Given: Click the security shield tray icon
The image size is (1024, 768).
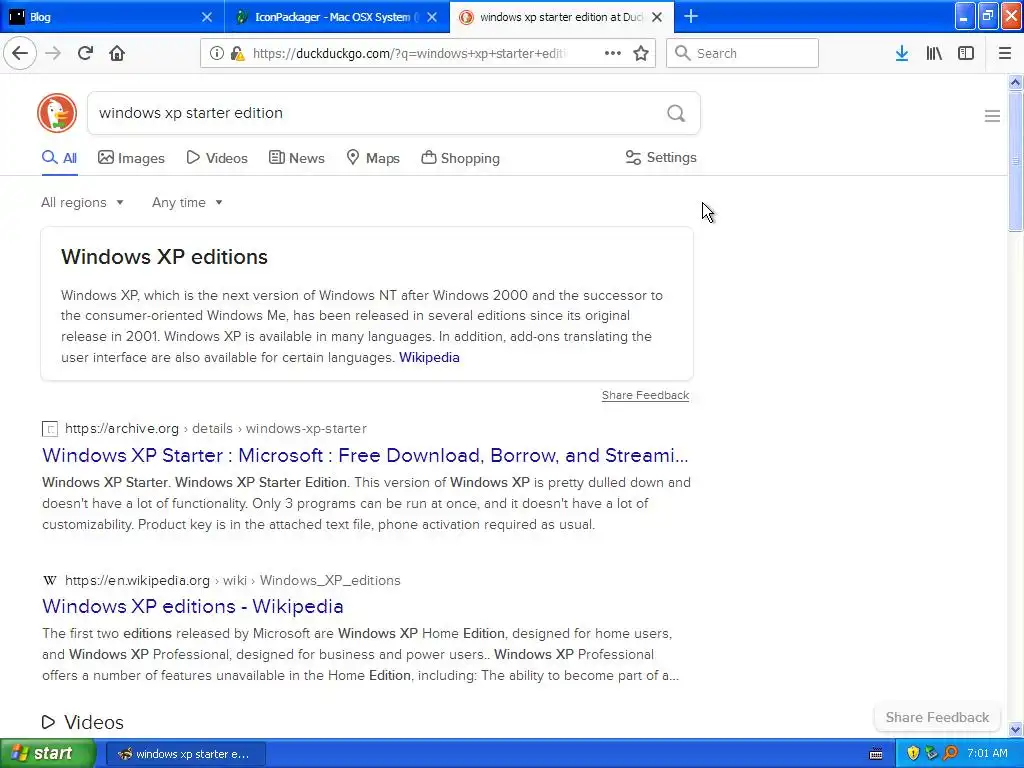Looking at the screenshot, I should [x=913, y=753].
